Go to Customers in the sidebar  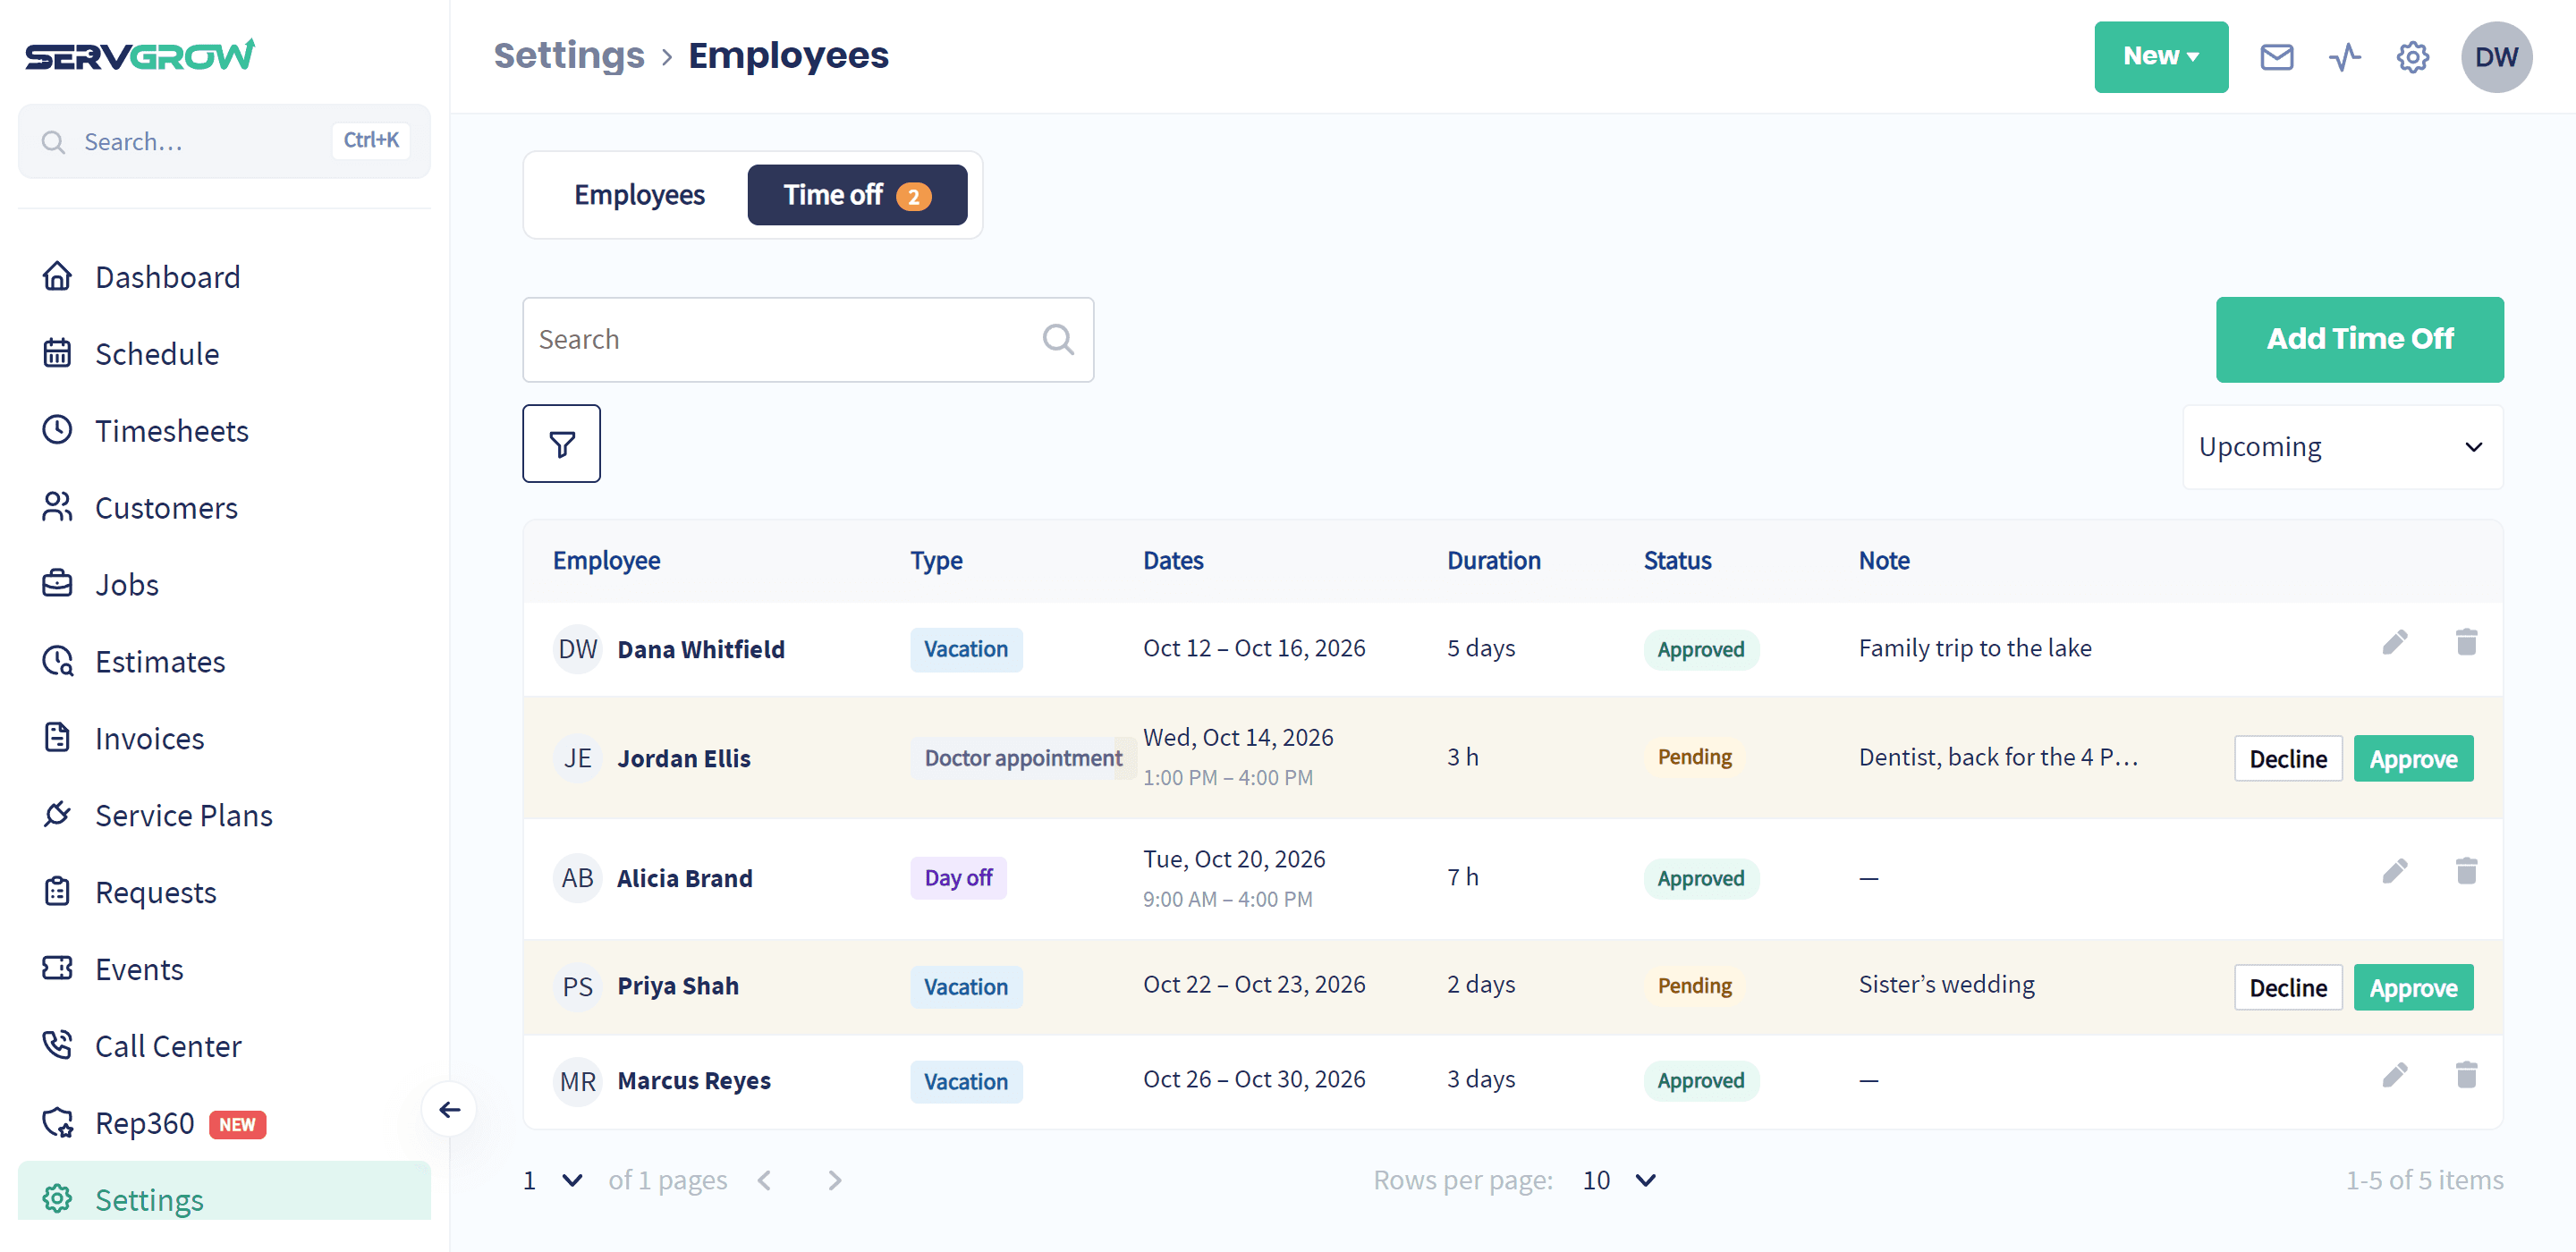point(224,507)
